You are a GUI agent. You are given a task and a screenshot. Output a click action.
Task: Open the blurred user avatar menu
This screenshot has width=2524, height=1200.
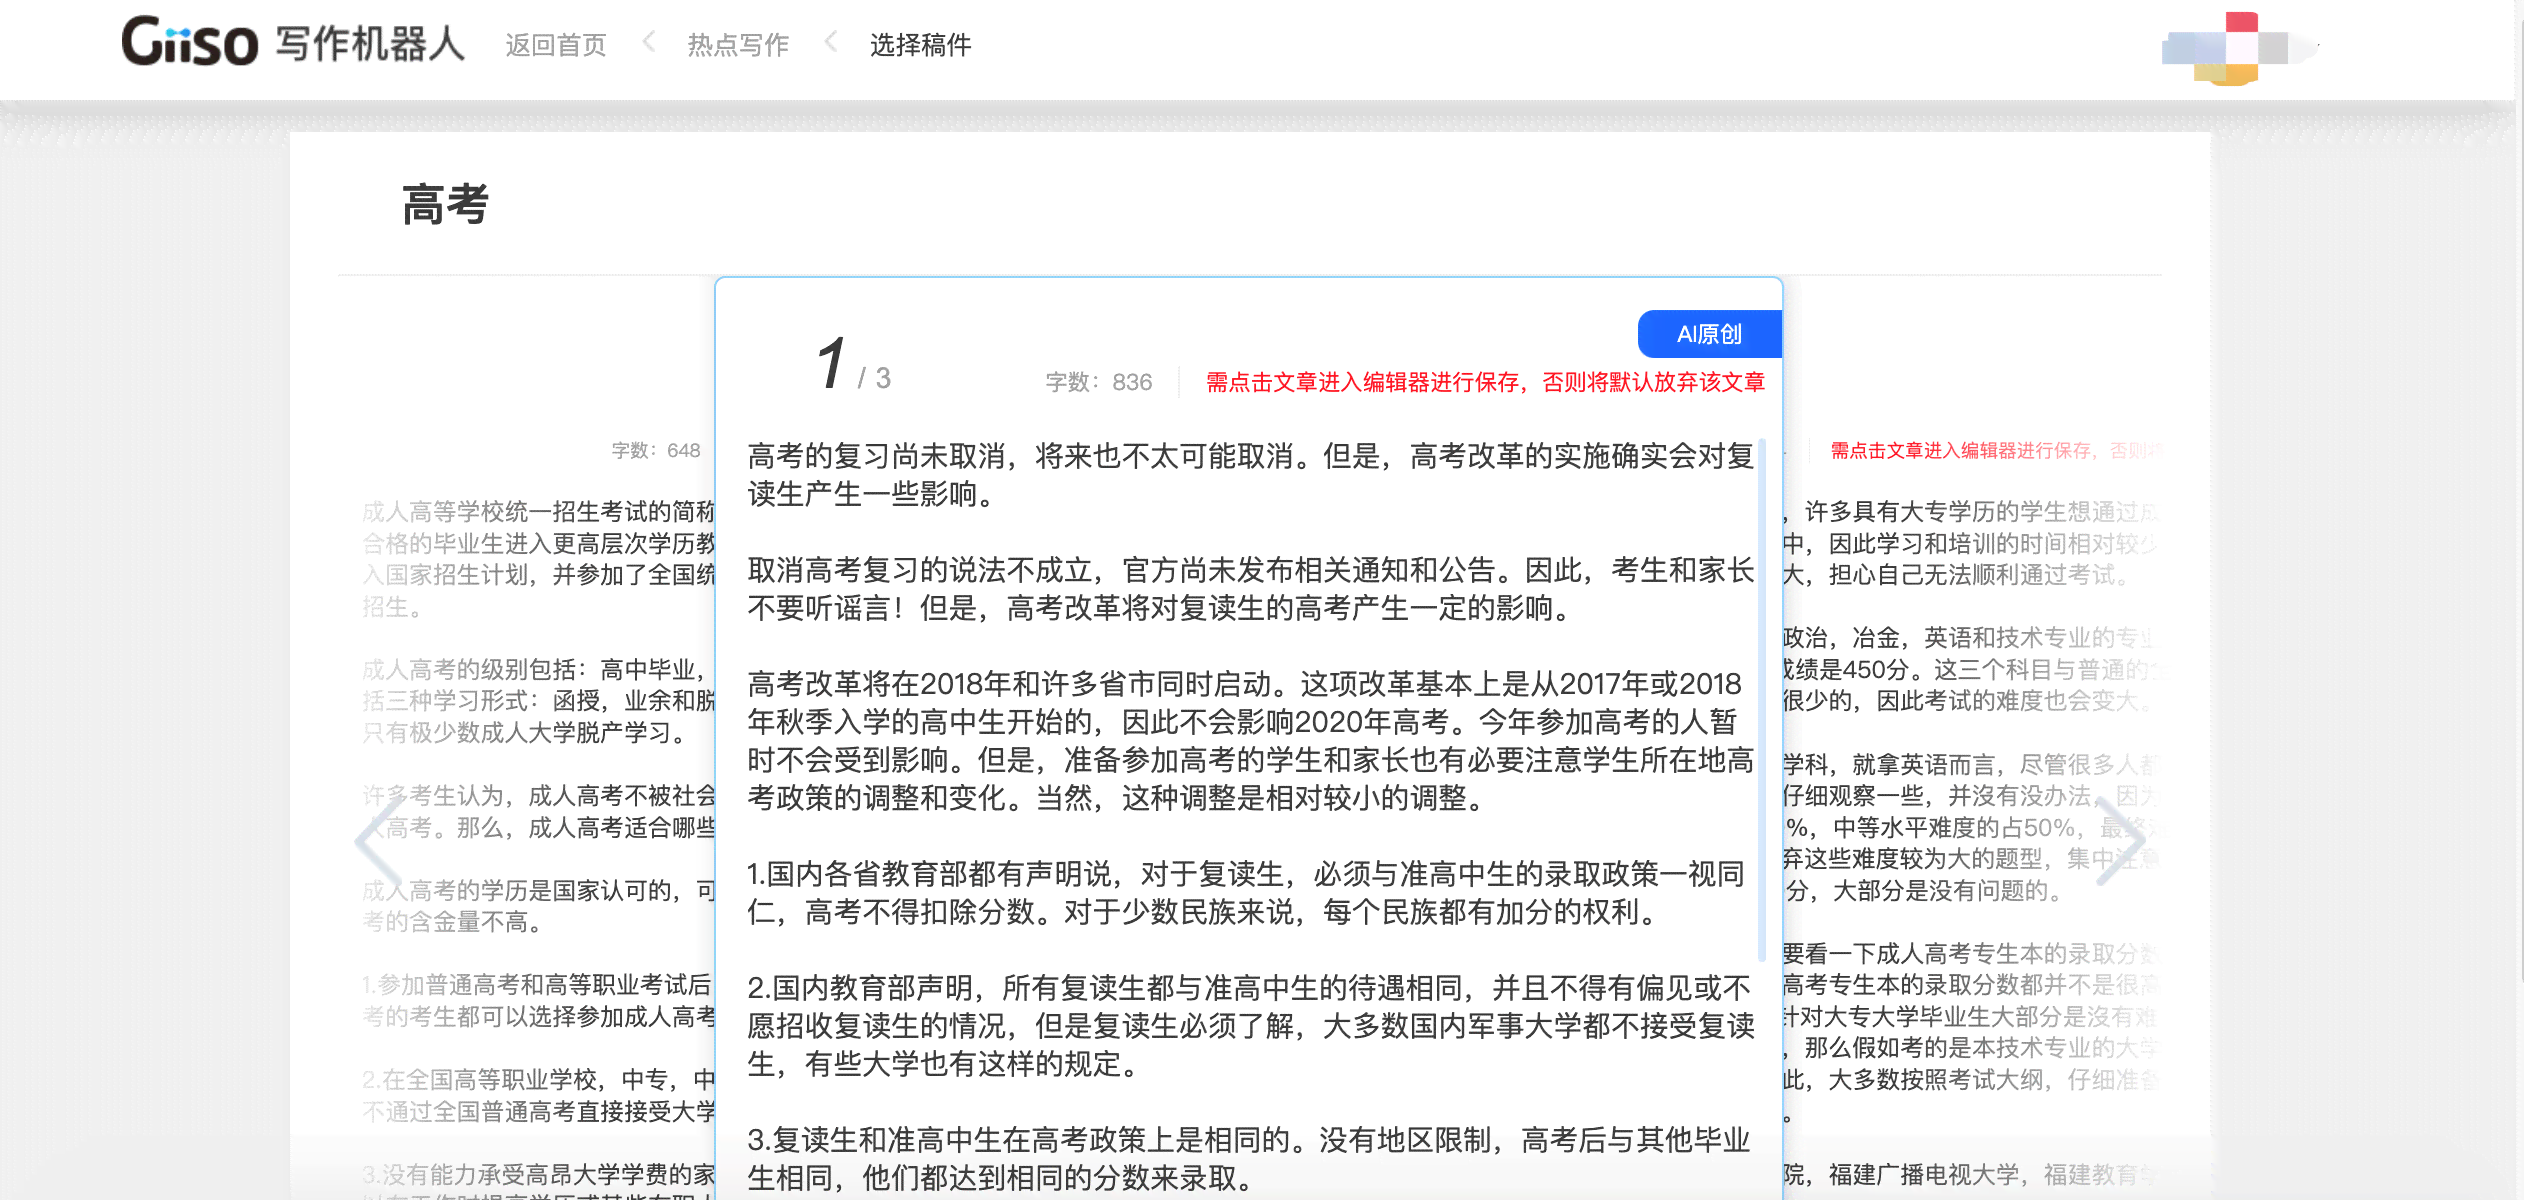click(x=2238, y=48)
